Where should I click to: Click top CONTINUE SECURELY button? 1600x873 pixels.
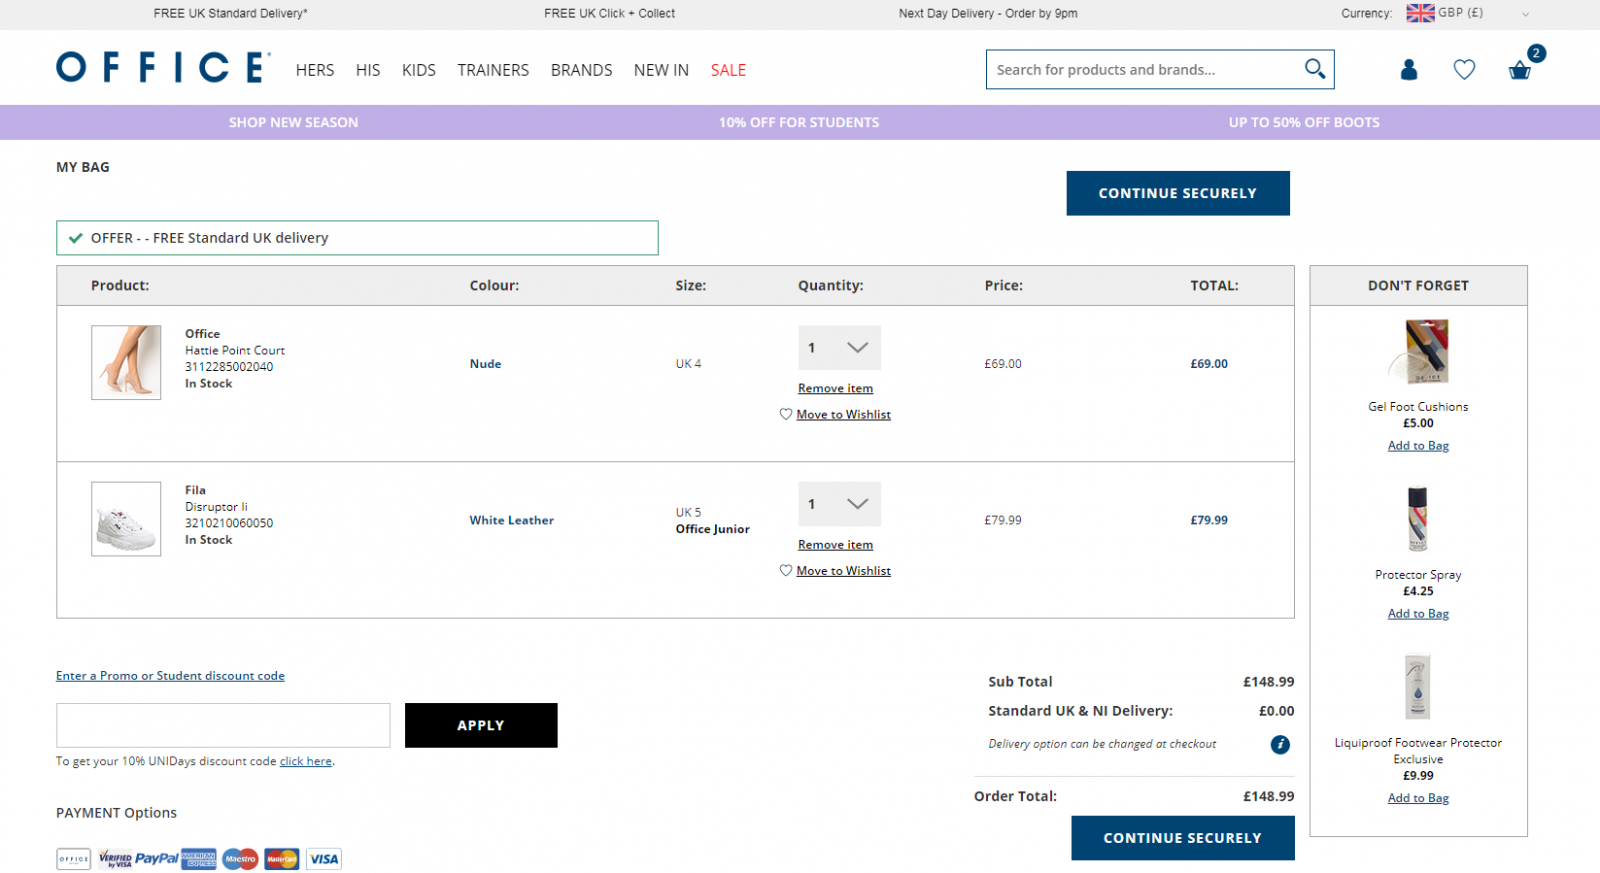pyautogui.click(x=1178, y=193)
